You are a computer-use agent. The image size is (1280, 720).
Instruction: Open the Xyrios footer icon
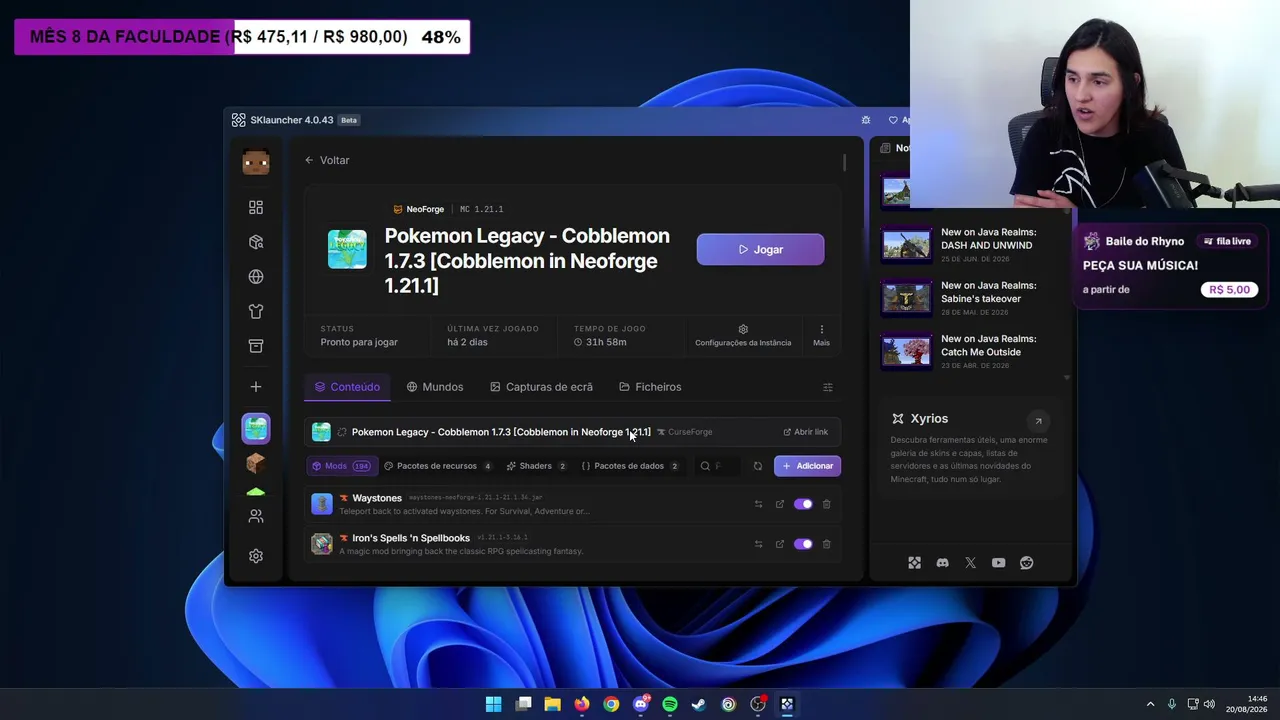tap(914, 563)
